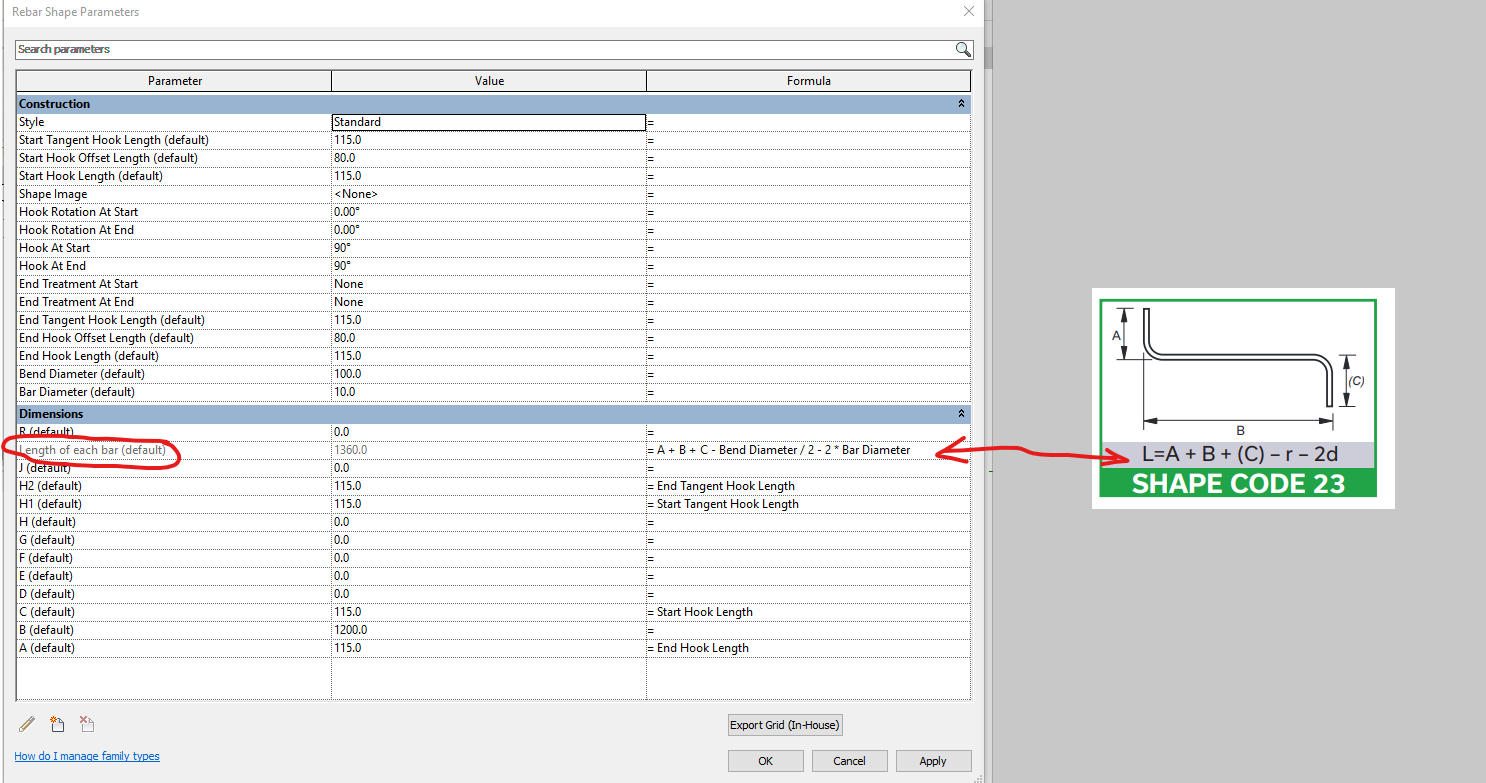Select the Hook At Start 90° value
Image resolution: width=1486 pixels, height=783 pixels.
[x=488, y=247]
